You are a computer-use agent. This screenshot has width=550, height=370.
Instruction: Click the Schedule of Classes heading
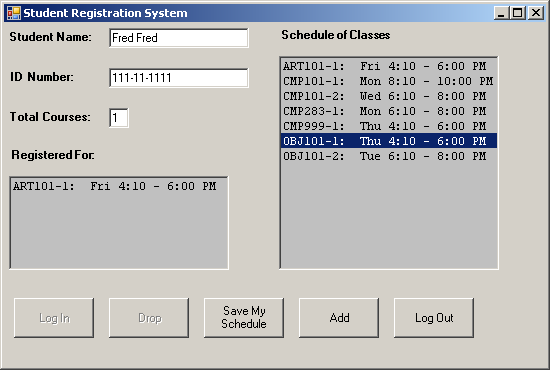pos(336,35)
